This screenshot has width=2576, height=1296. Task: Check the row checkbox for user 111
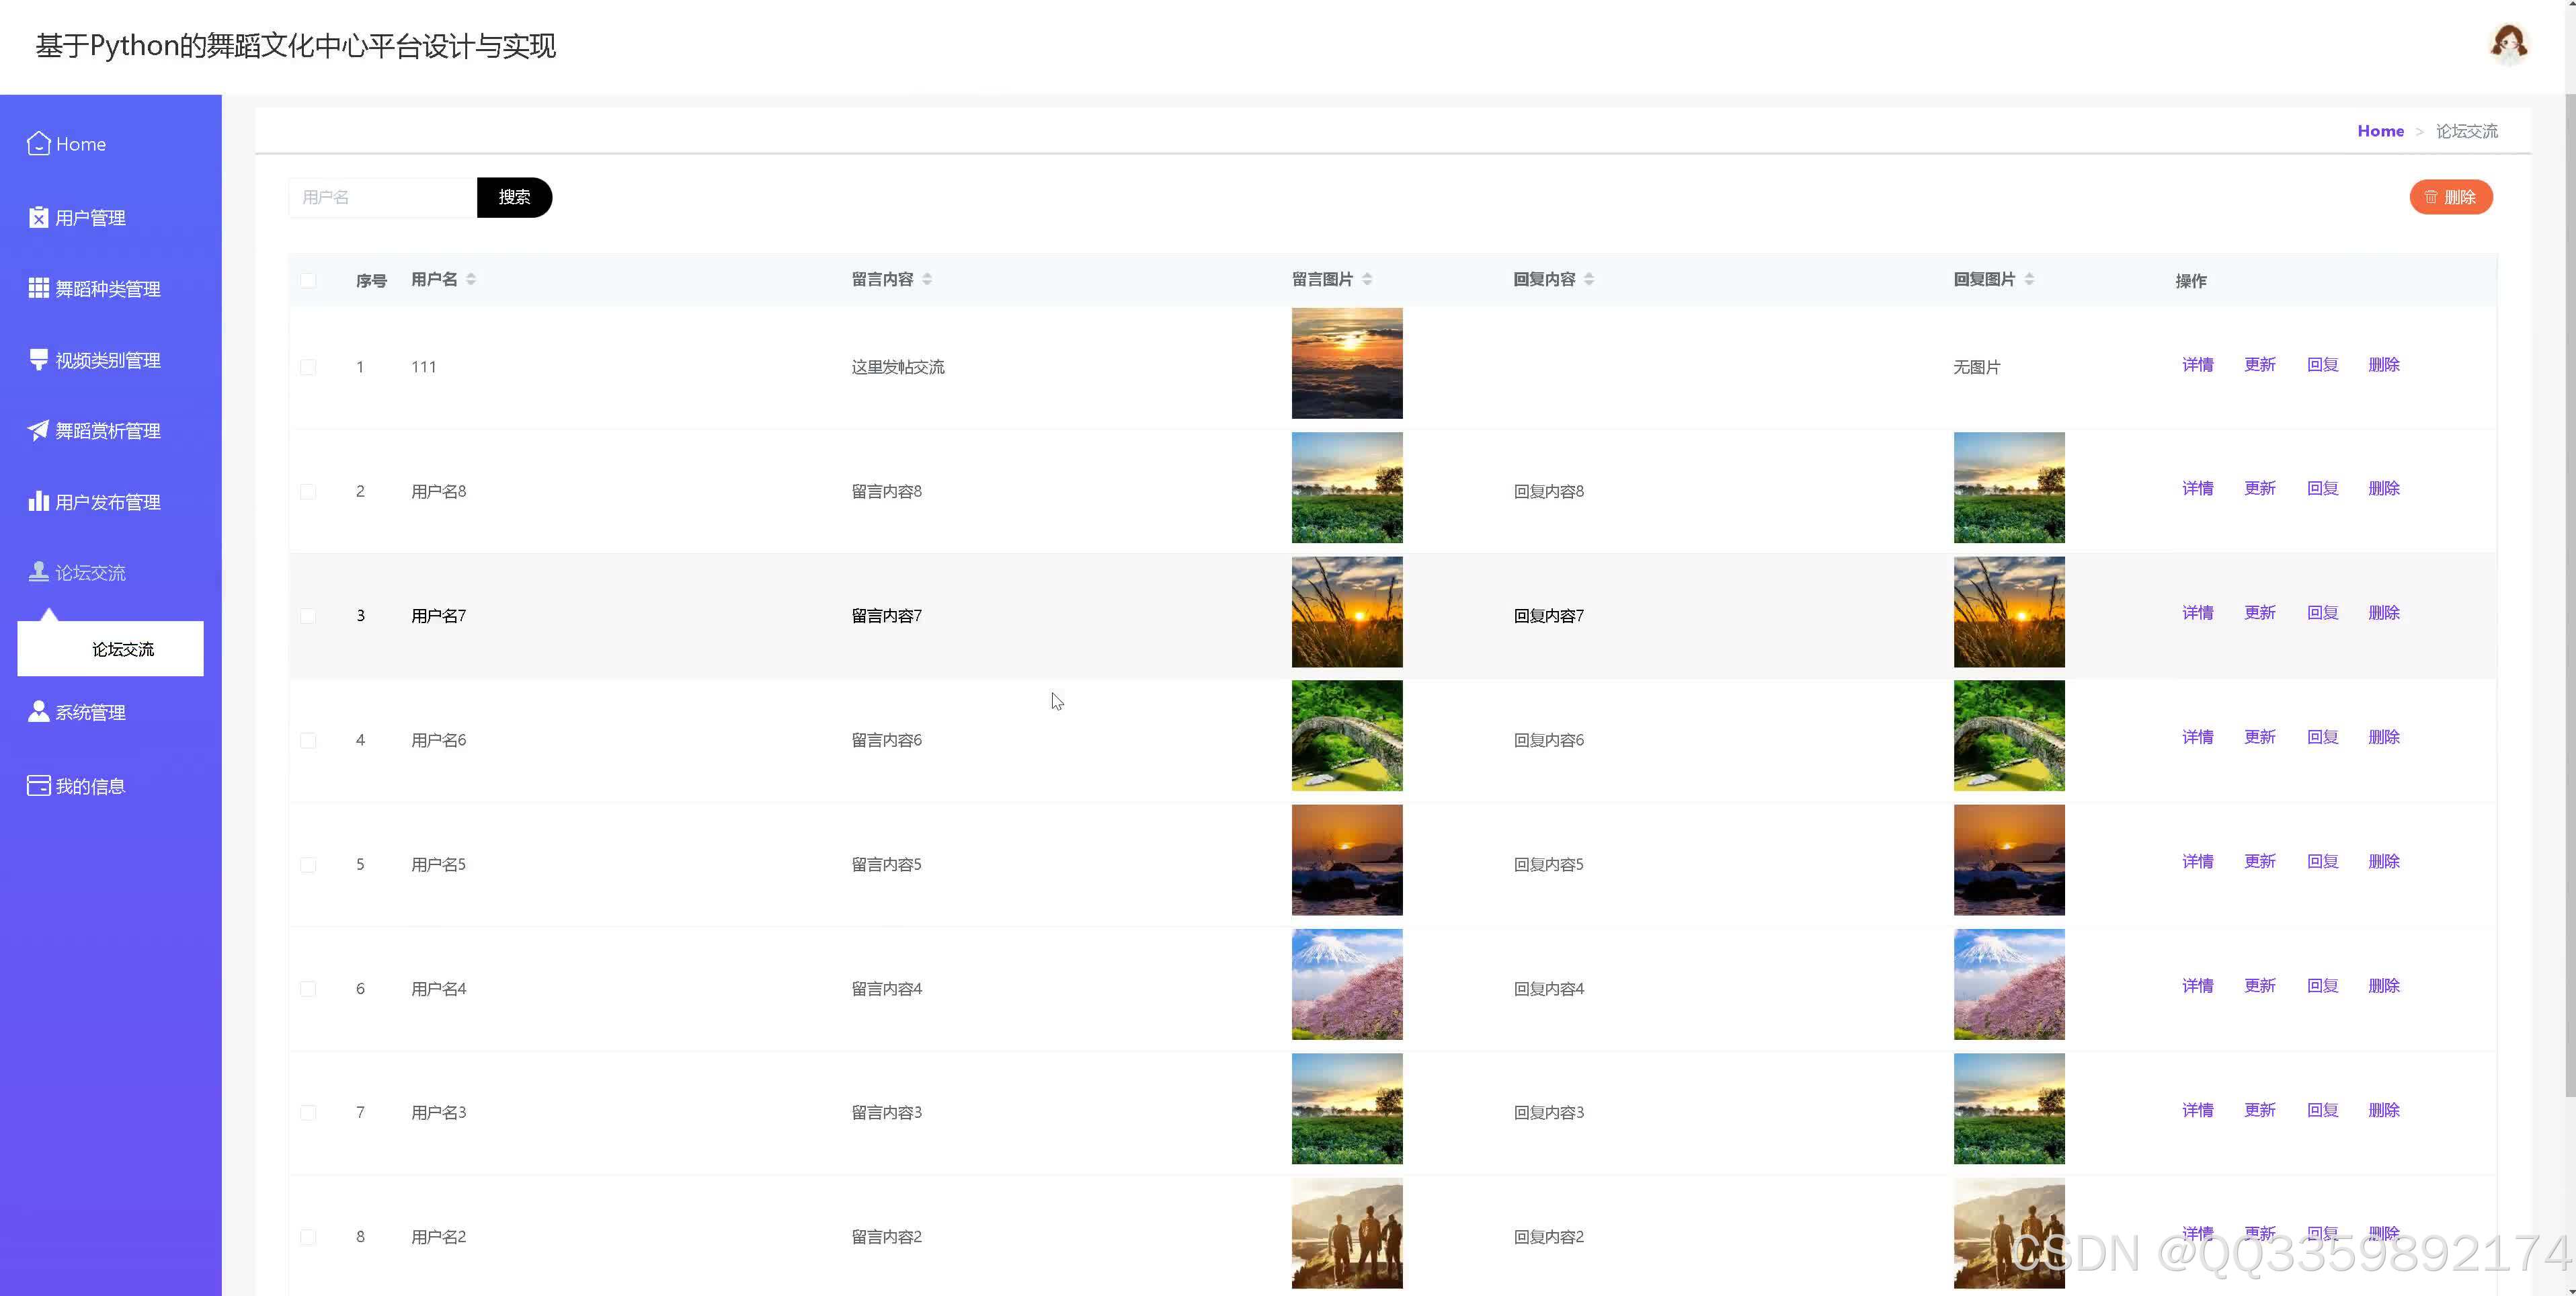click(x=308, y=367)
